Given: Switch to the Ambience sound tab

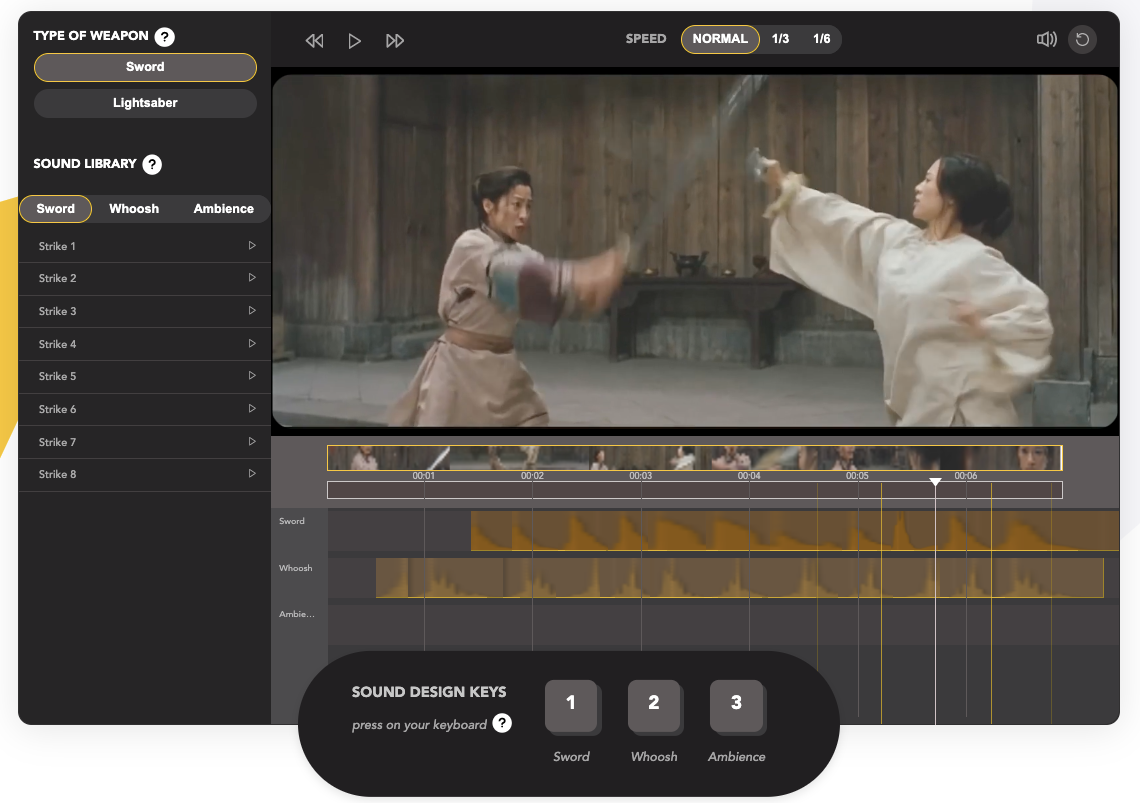Looking at the screenshot, I should pos(222,208).
